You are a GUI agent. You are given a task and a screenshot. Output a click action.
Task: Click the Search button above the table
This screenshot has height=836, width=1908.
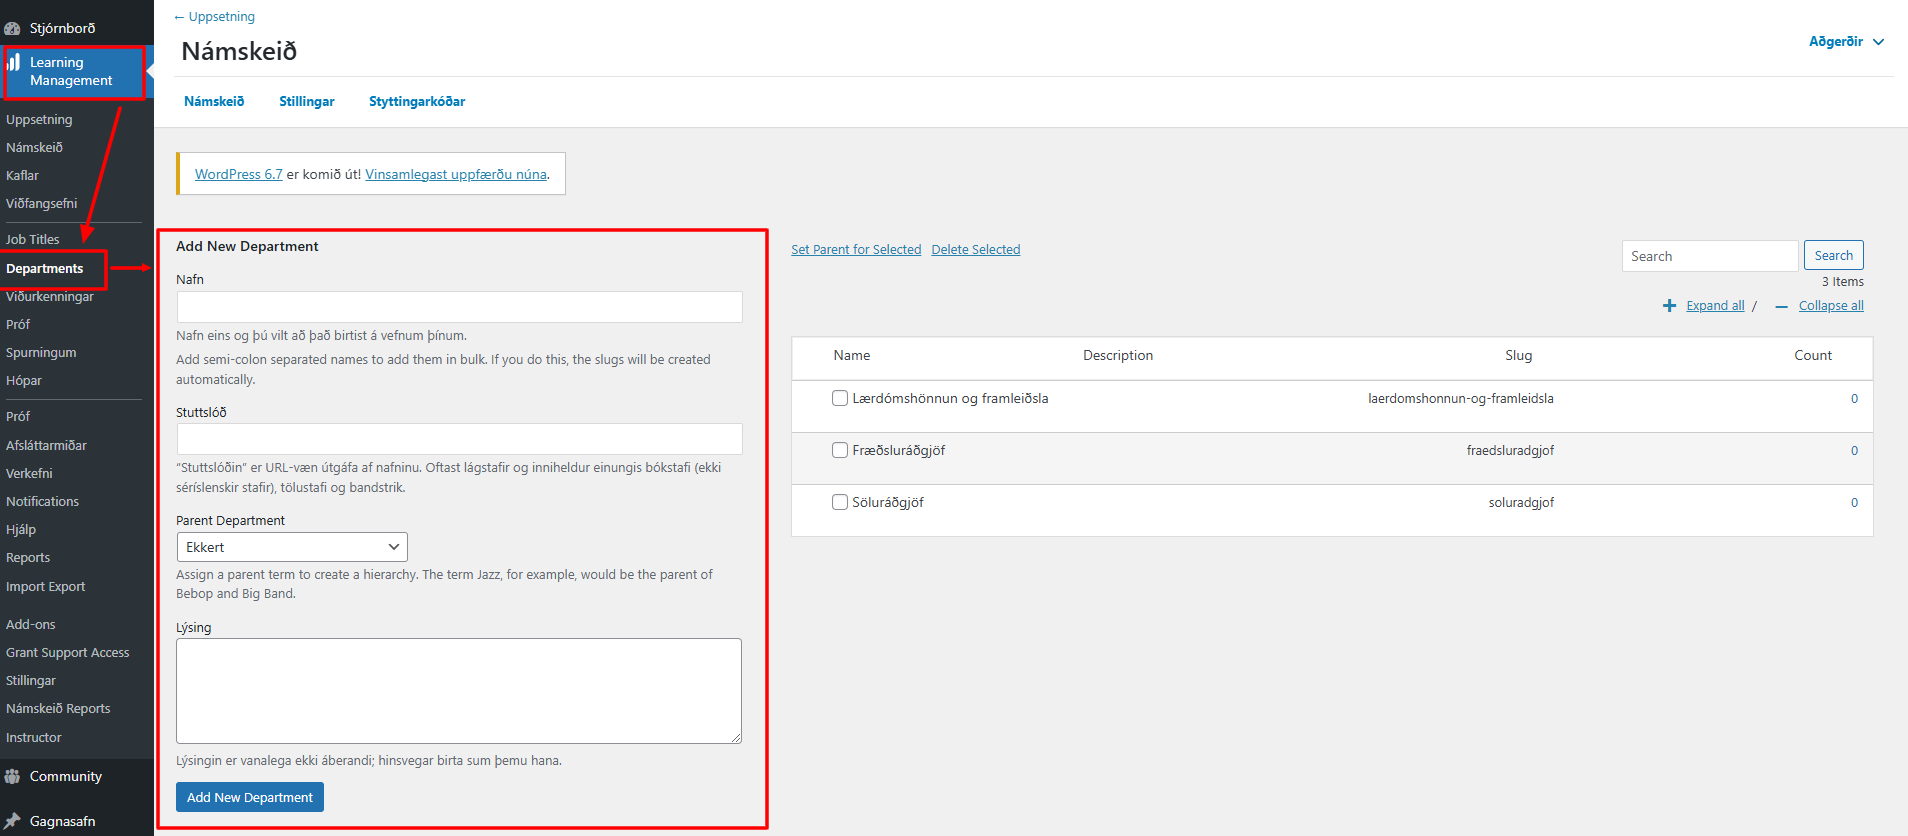pos(1833,256)
